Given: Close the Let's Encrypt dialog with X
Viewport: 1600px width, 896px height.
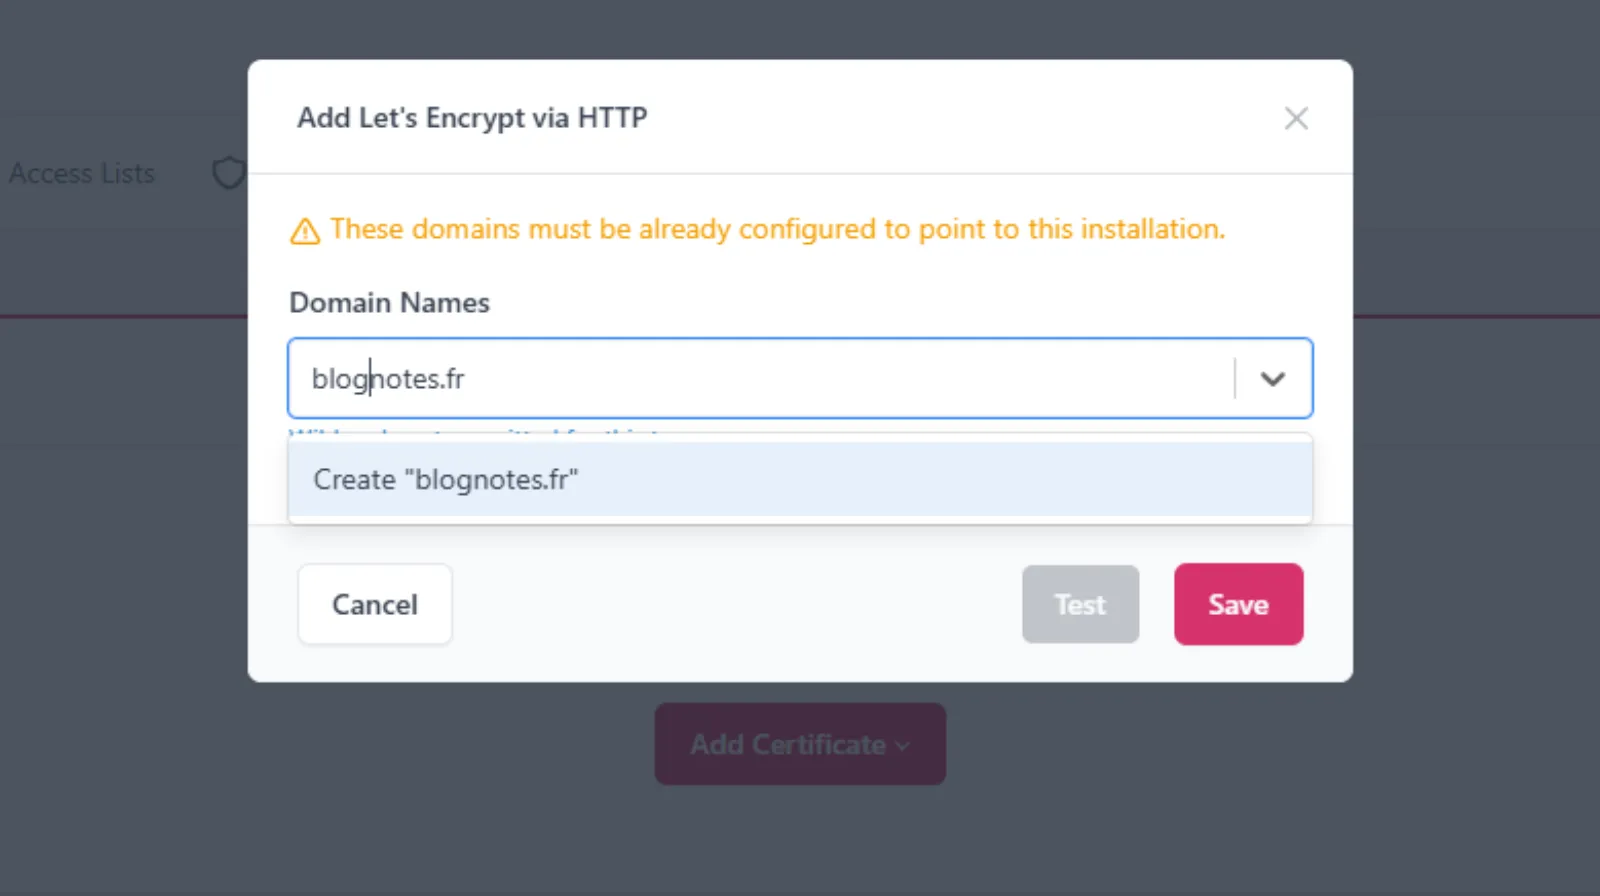Looking at the screenshot, I should [x=1296, y=118].
